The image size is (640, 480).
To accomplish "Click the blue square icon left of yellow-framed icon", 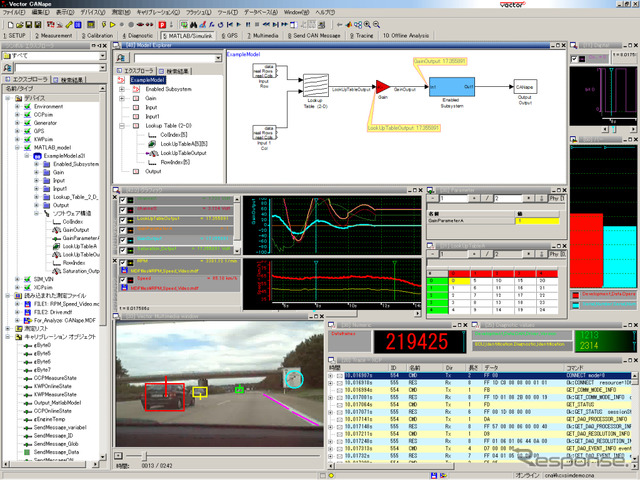I will (78, 25).
